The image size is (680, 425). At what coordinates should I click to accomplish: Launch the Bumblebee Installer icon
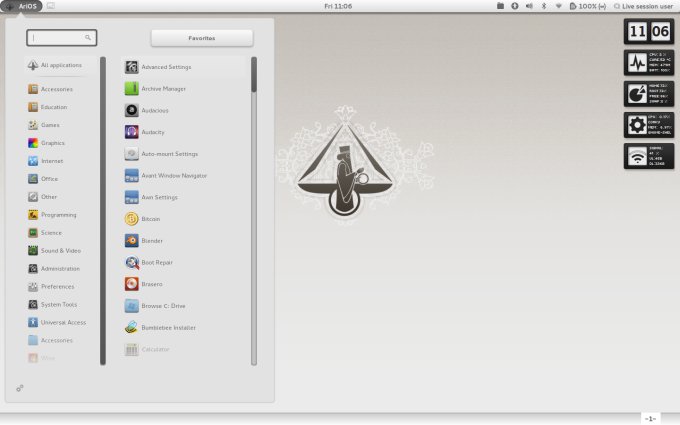(x=131, y=327)
